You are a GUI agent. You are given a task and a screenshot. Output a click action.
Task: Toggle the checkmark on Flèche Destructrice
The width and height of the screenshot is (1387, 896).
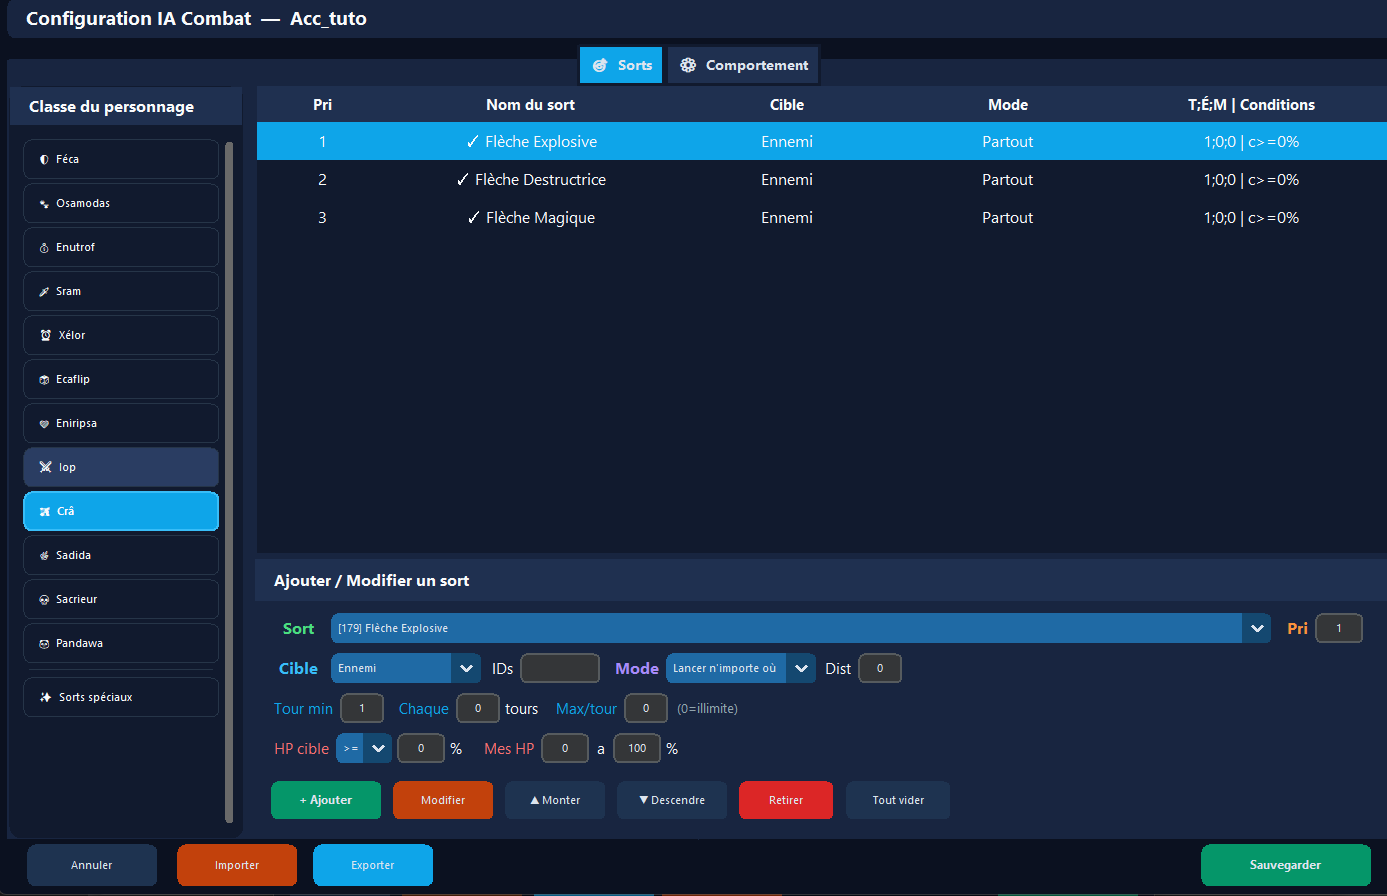462,179
